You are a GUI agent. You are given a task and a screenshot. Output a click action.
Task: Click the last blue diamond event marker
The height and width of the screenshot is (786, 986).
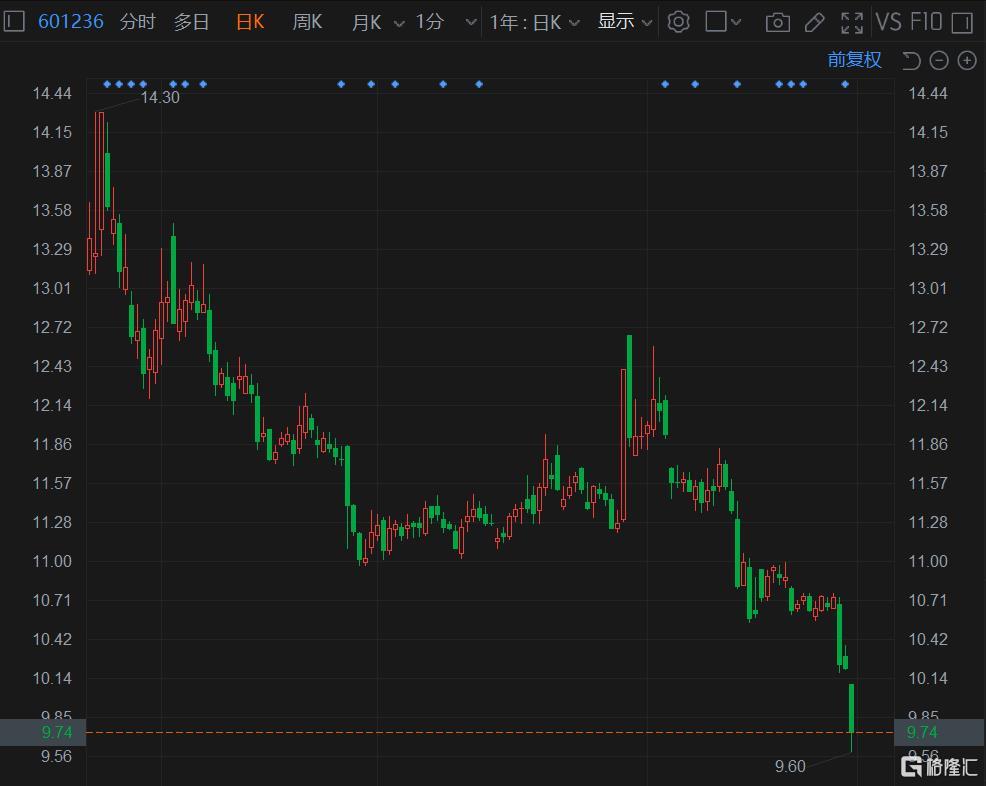point(845,84)
